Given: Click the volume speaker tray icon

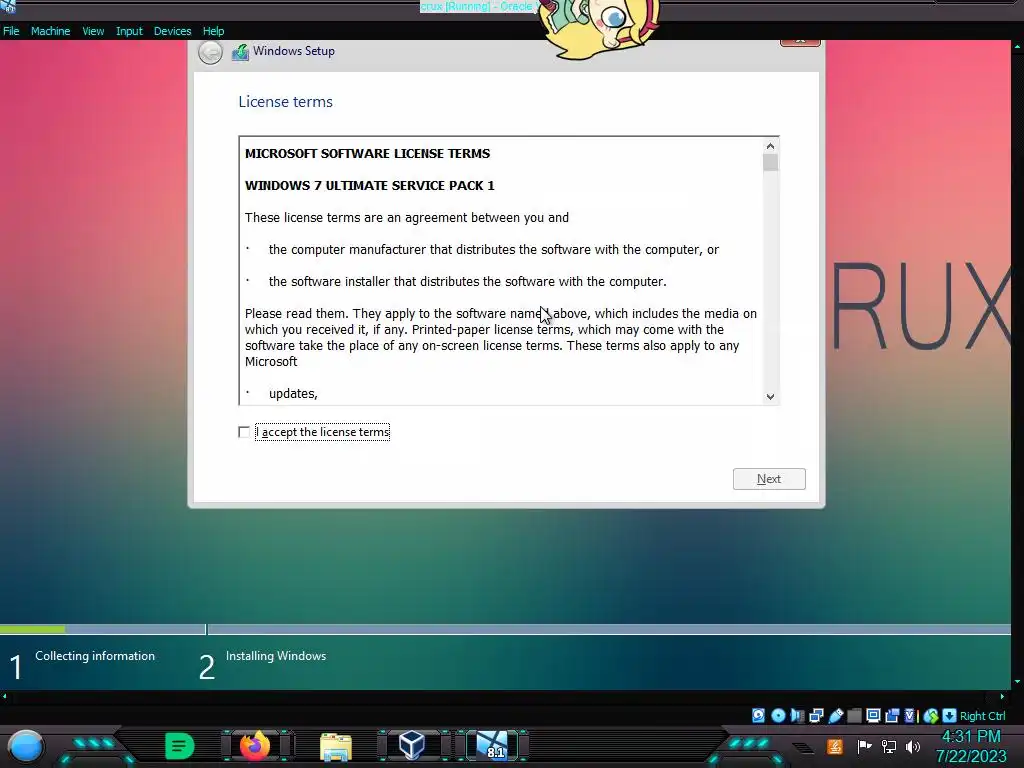Looking at the screenshot, I should point(912,746).
